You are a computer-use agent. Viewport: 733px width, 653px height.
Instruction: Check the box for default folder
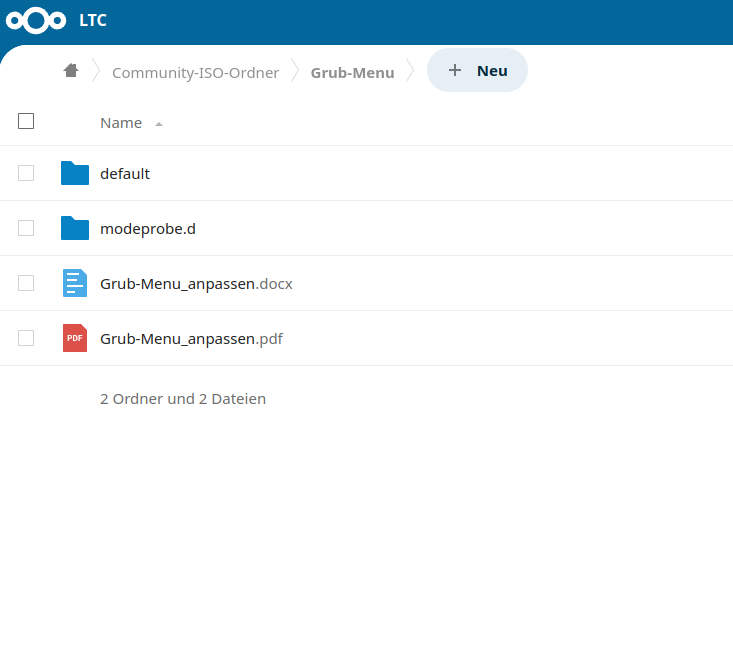pos(26,173)
